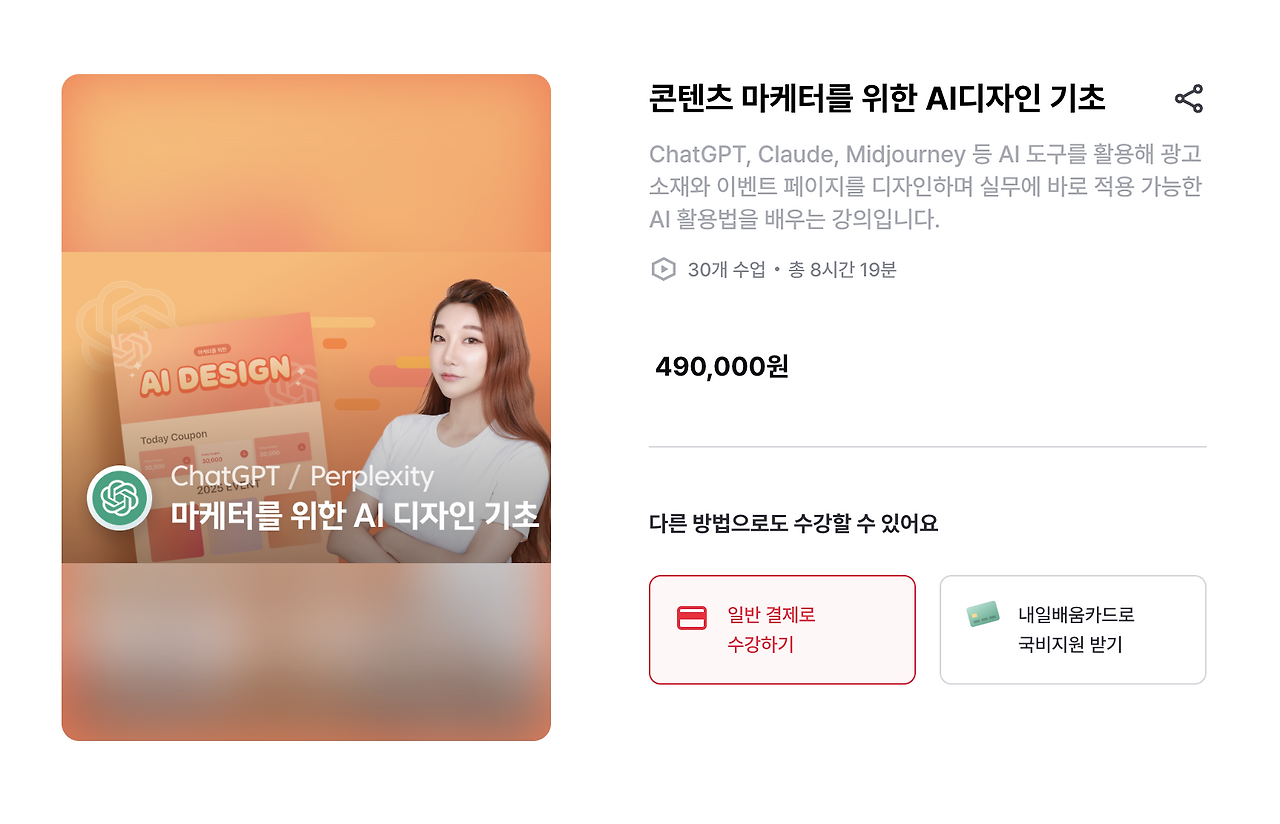Click the green 내일배움카드 card icon

coord(983,614)
